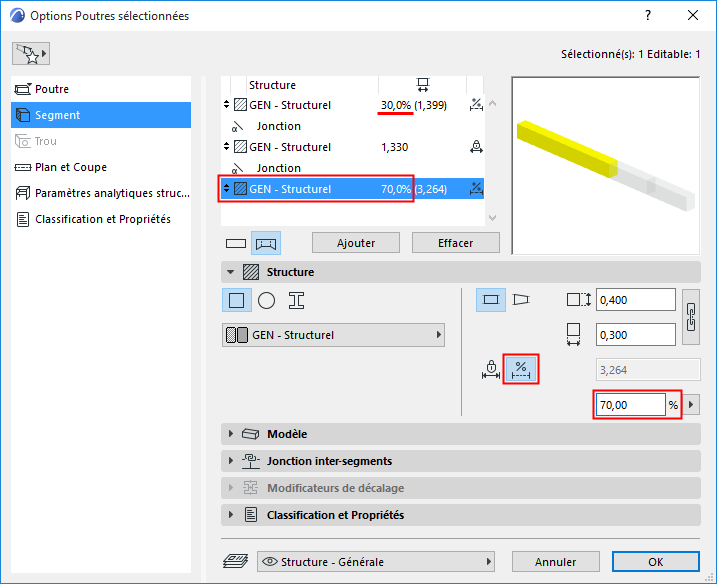Click reorder handle of the 30,0% segment row
The image size is (717, 584).
[226, 105]
